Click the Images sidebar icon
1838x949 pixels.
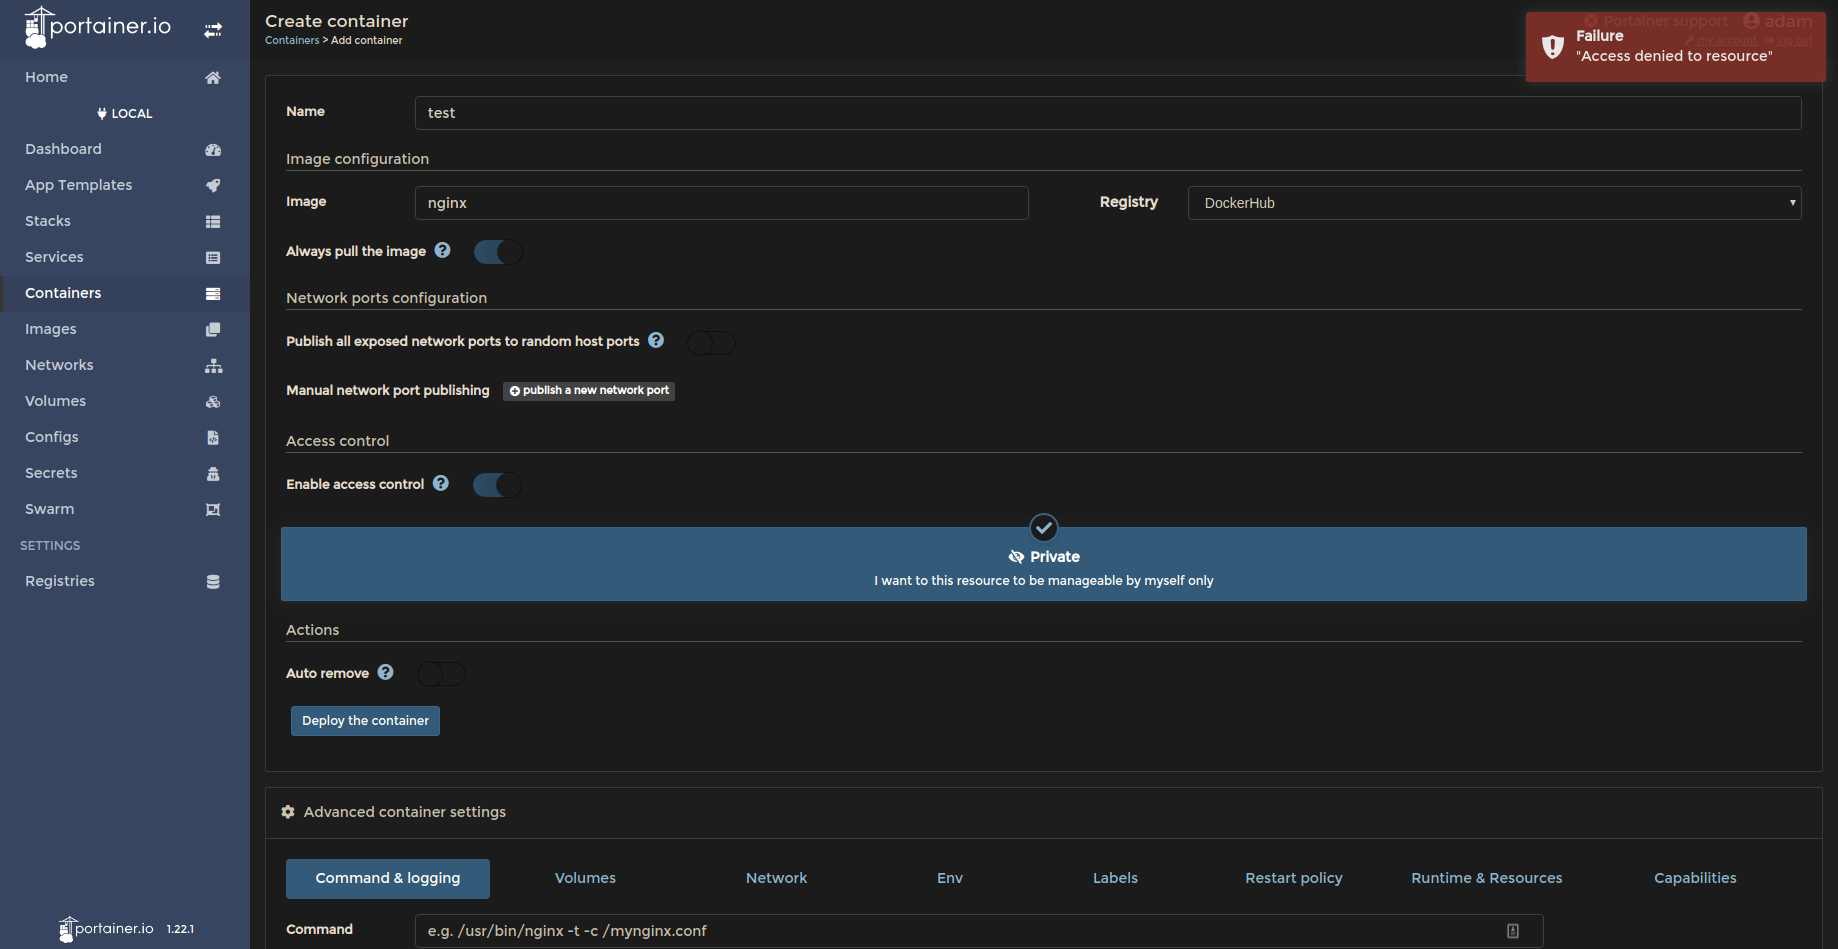tap(213, 329)
